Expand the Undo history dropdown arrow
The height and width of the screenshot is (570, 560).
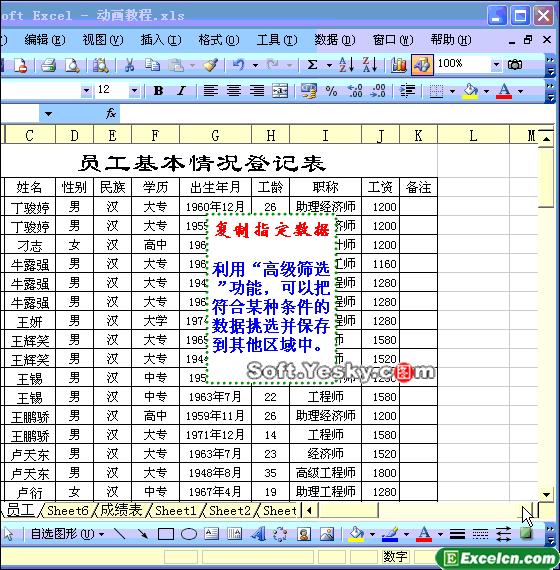point(255,65)
